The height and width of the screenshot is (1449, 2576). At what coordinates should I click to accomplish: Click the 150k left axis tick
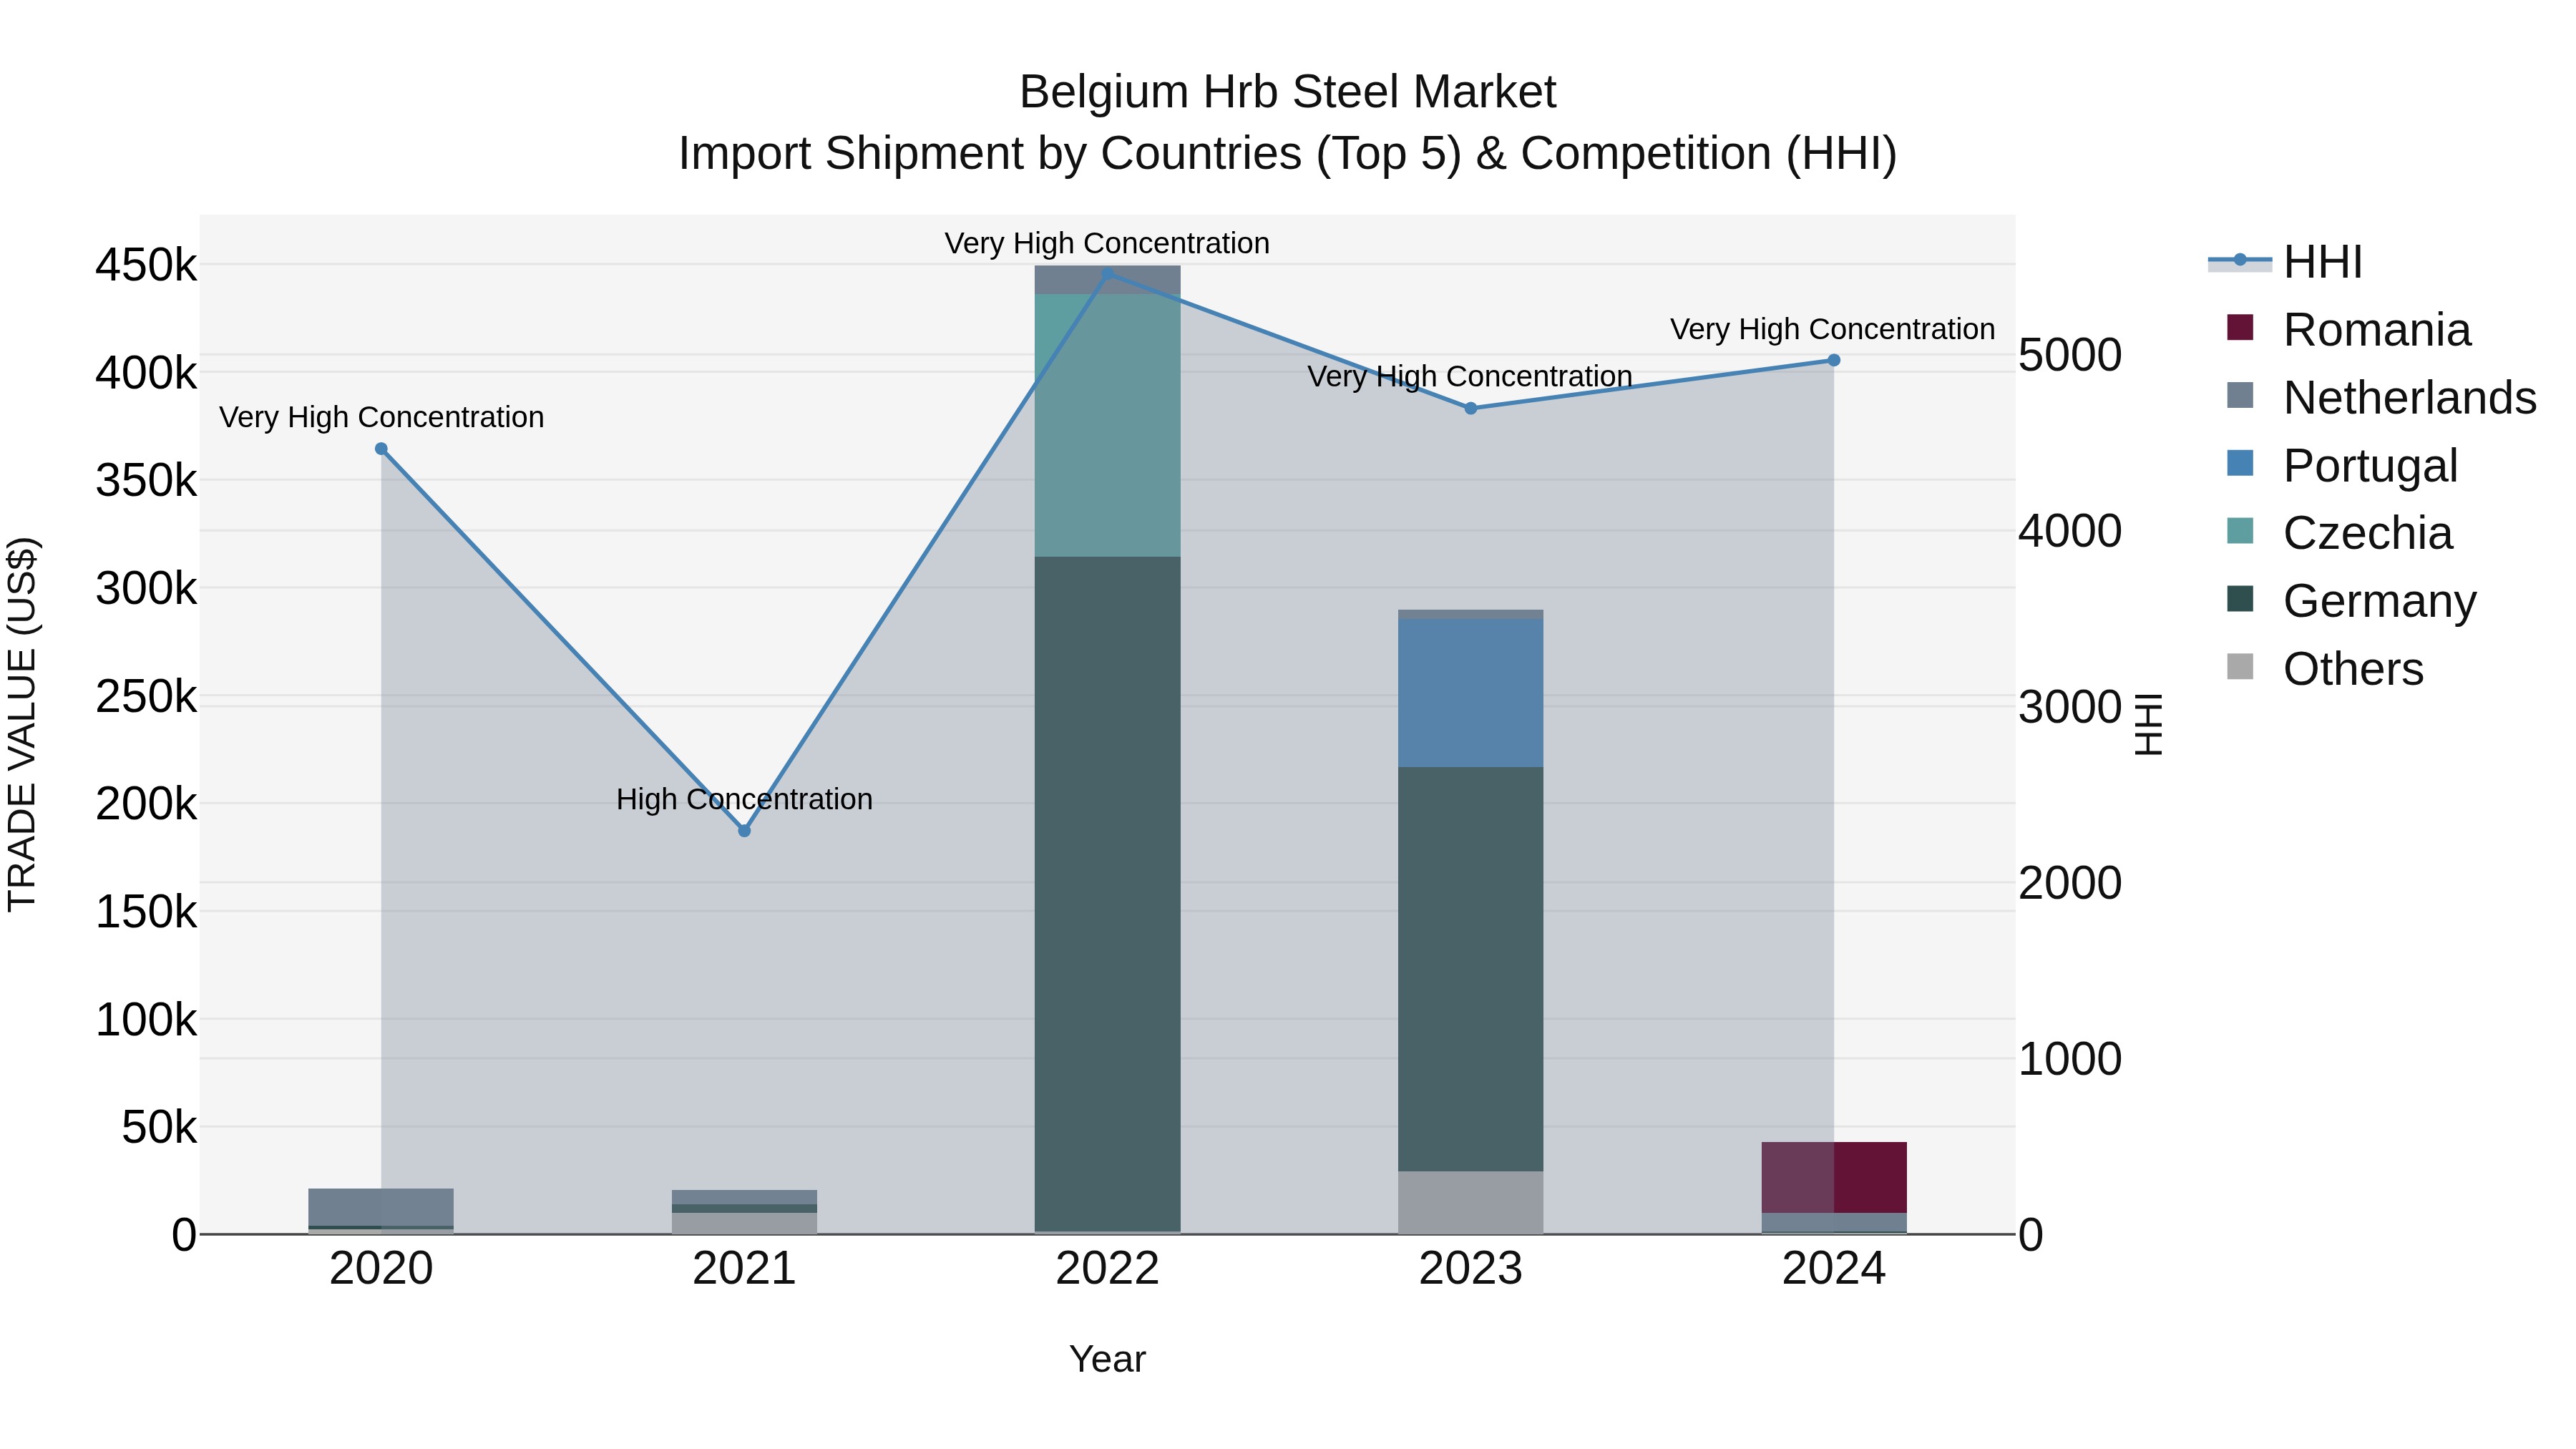pyautogui.click(x=146, y=912)
